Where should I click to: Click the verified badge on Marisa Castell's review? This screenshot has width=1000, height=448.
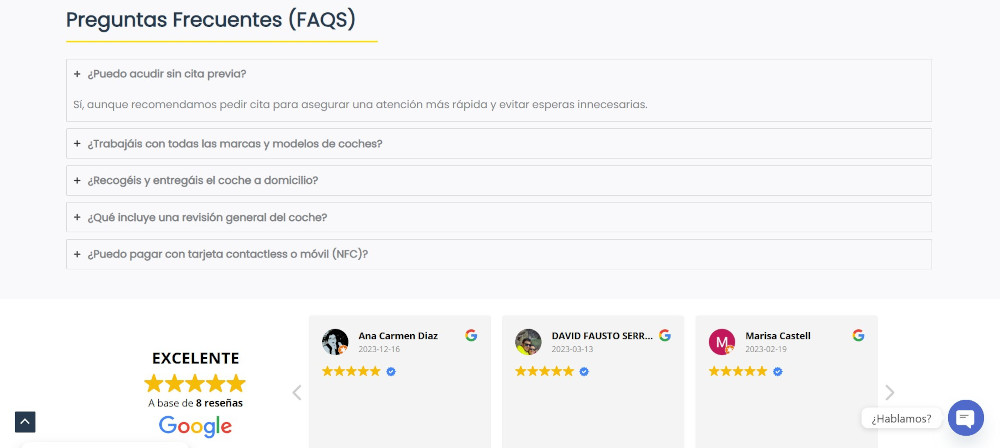point(778,371)
